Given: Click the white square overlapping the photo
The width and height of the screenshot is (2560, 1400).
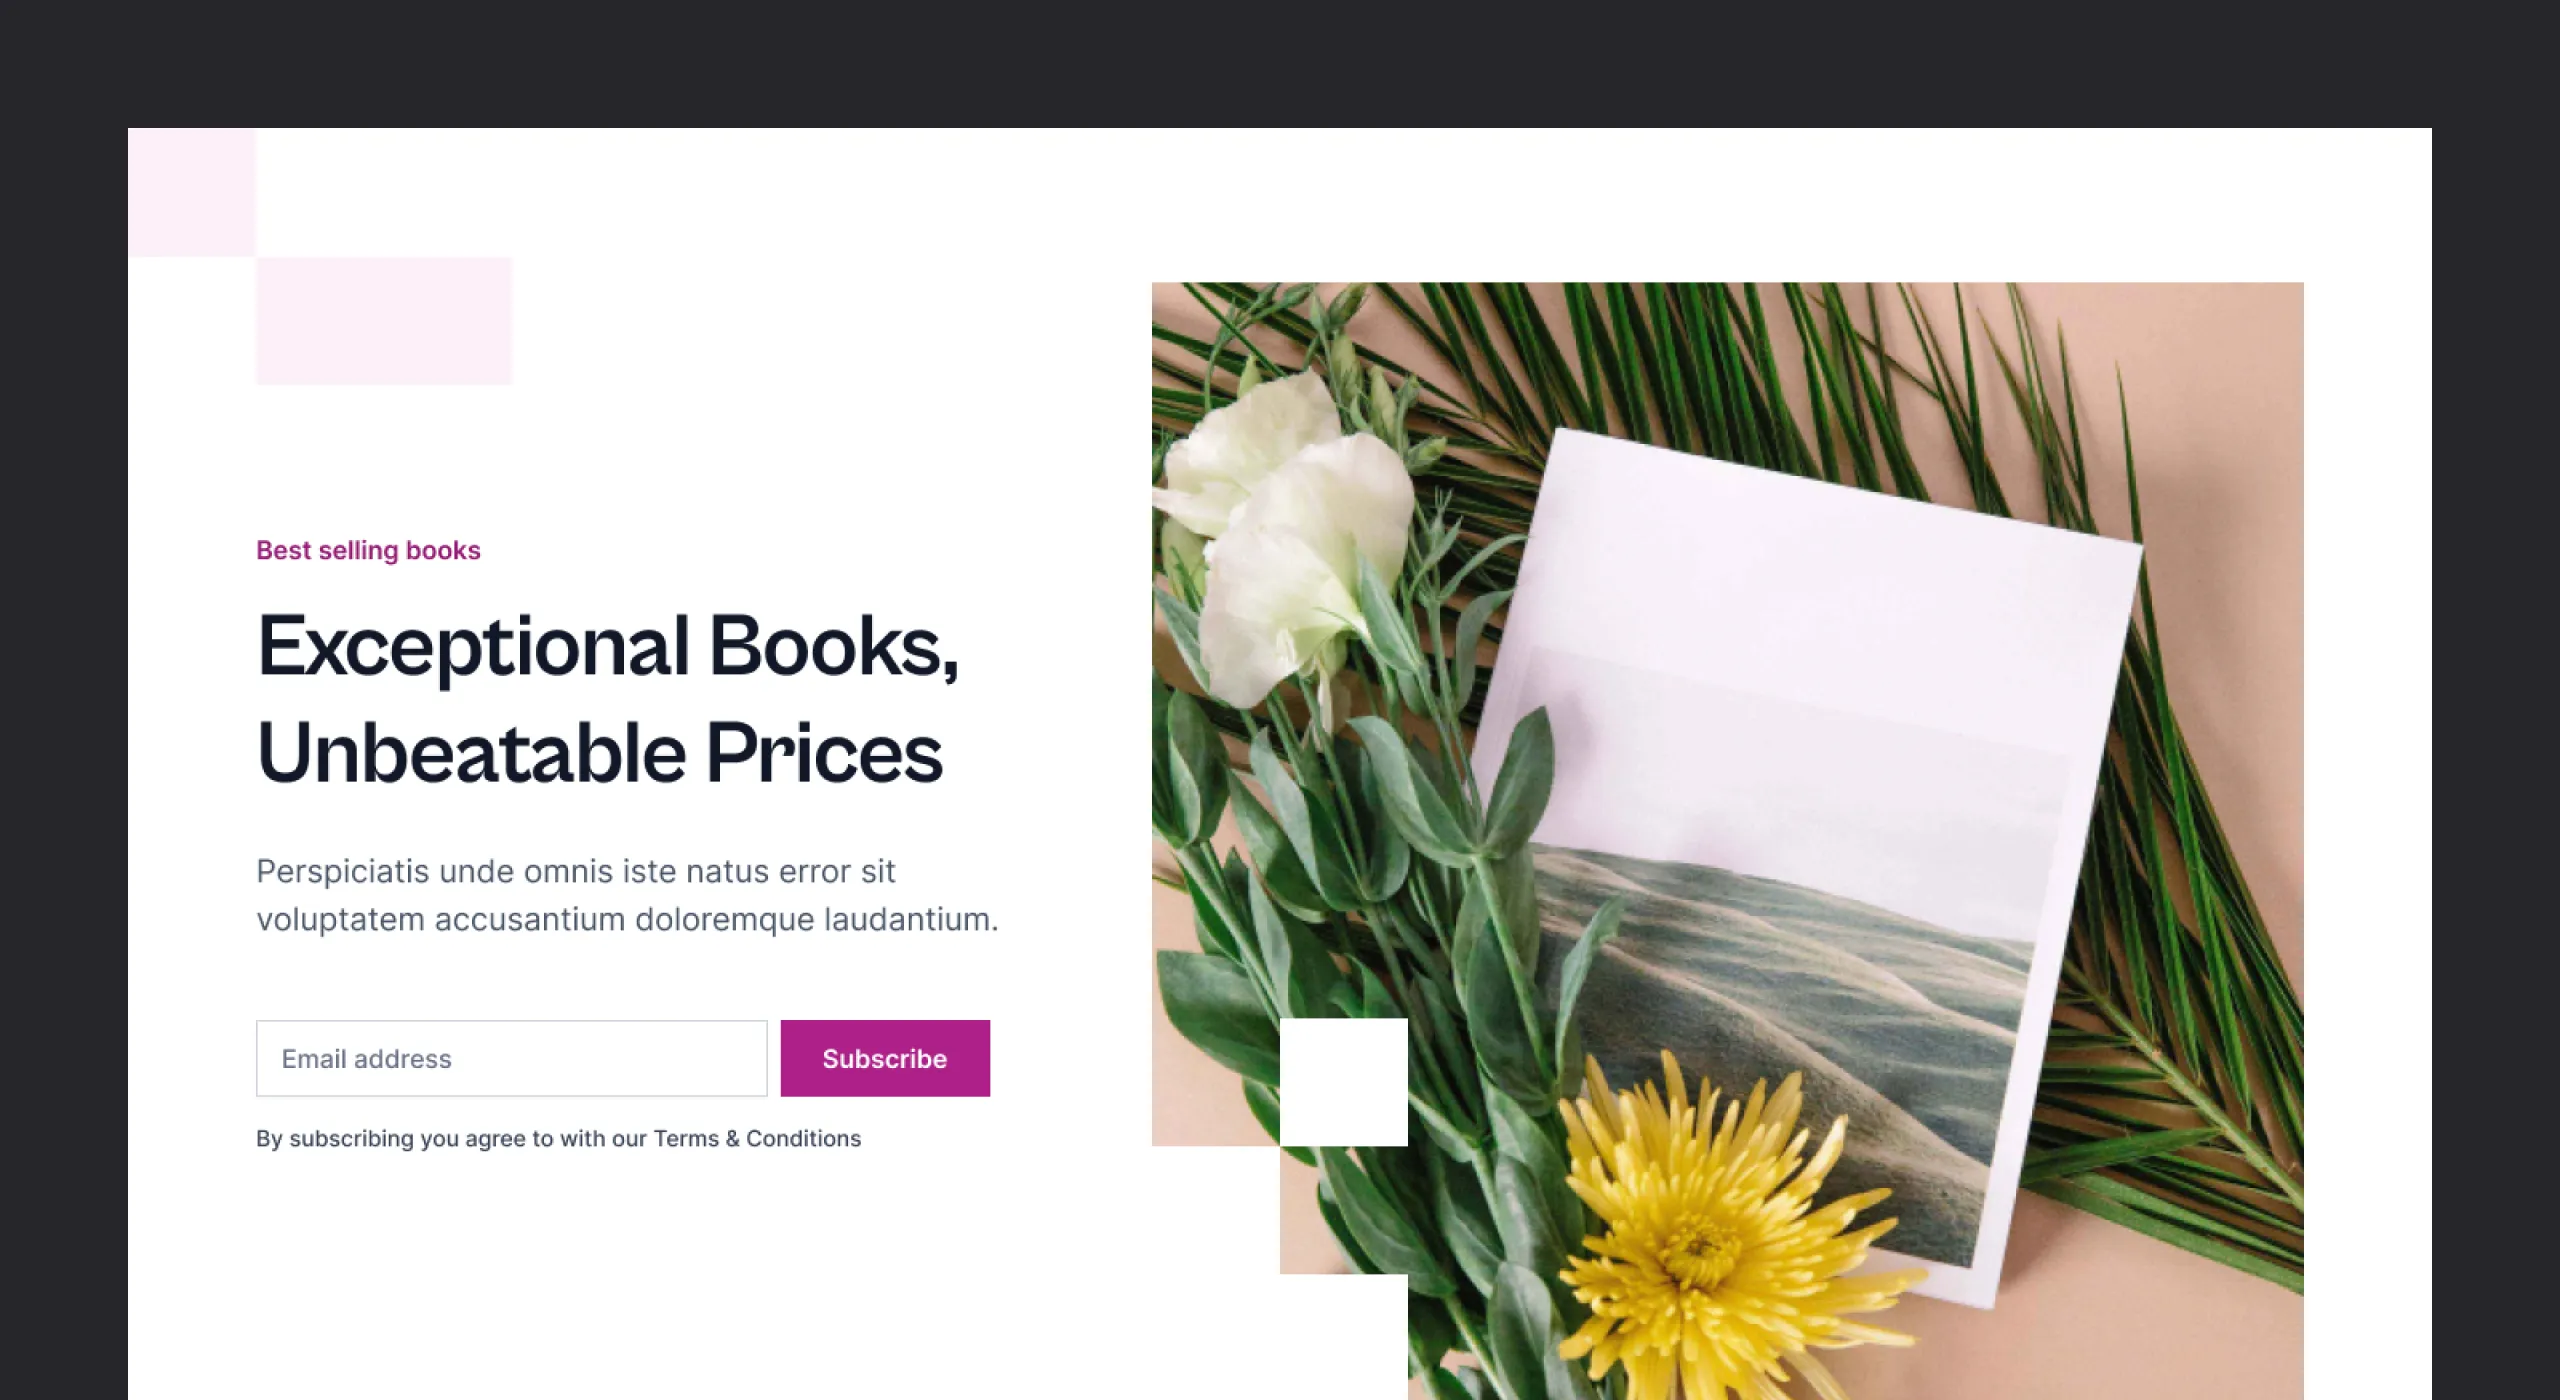Looking at the screenshot, I should click(1344, 1082).
